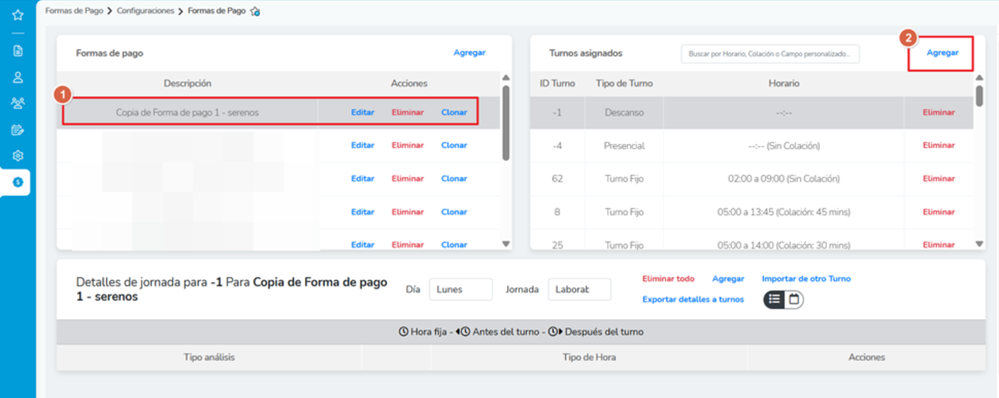This screenshot has width=999, height=398.
Task: Open the Día dropdown showing Lunes
Action: (x=461, y=289)
